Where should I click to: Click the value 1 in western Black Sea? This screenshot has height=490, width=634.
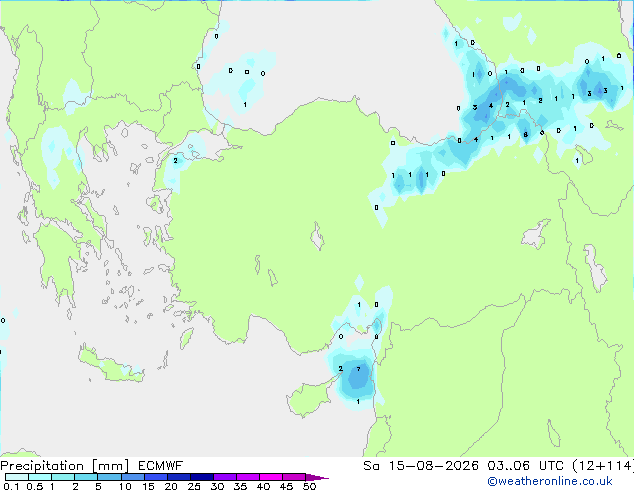point(245,105)
